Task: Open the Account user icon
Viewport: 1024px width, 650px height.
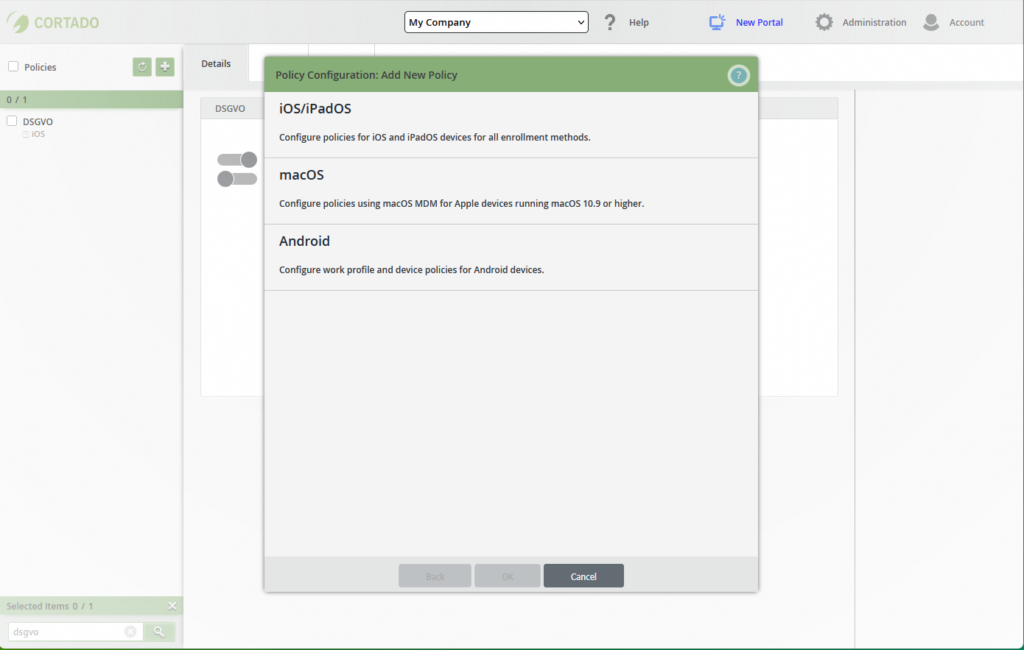Action: (x=931, y=22)
